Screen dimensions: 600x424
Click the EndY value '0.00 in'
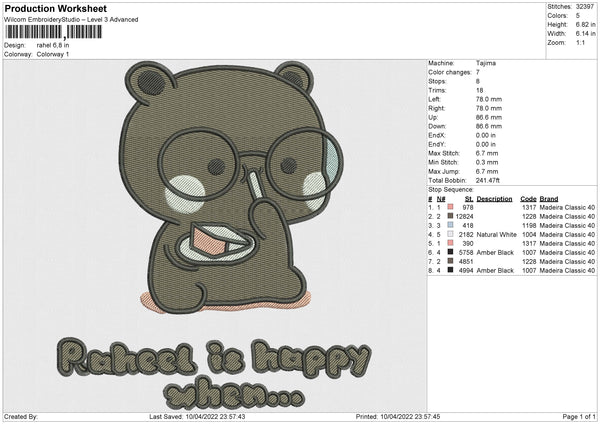point(486,144)
